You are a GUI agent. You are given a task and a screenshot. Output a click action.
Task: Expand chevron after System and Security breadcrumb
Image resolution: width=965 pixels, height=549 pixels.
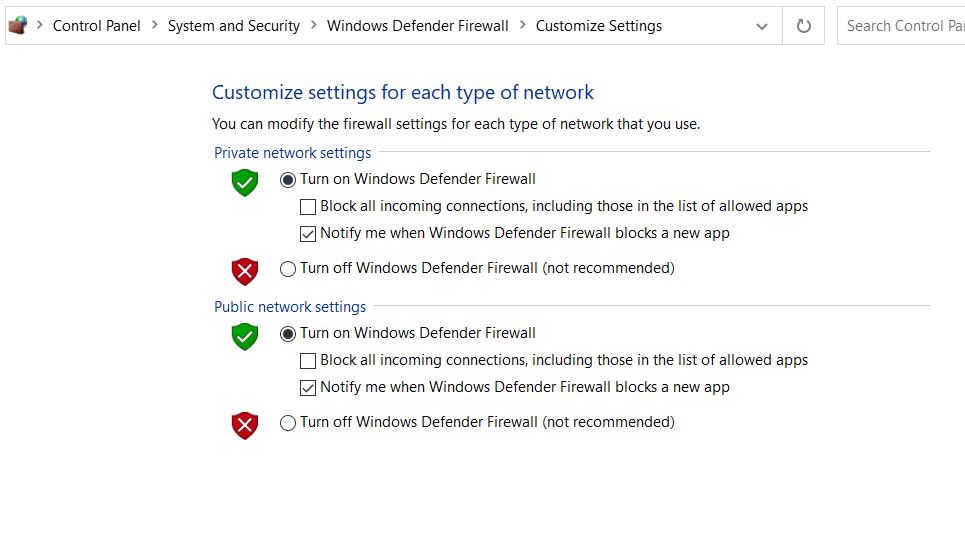point(314,25)
